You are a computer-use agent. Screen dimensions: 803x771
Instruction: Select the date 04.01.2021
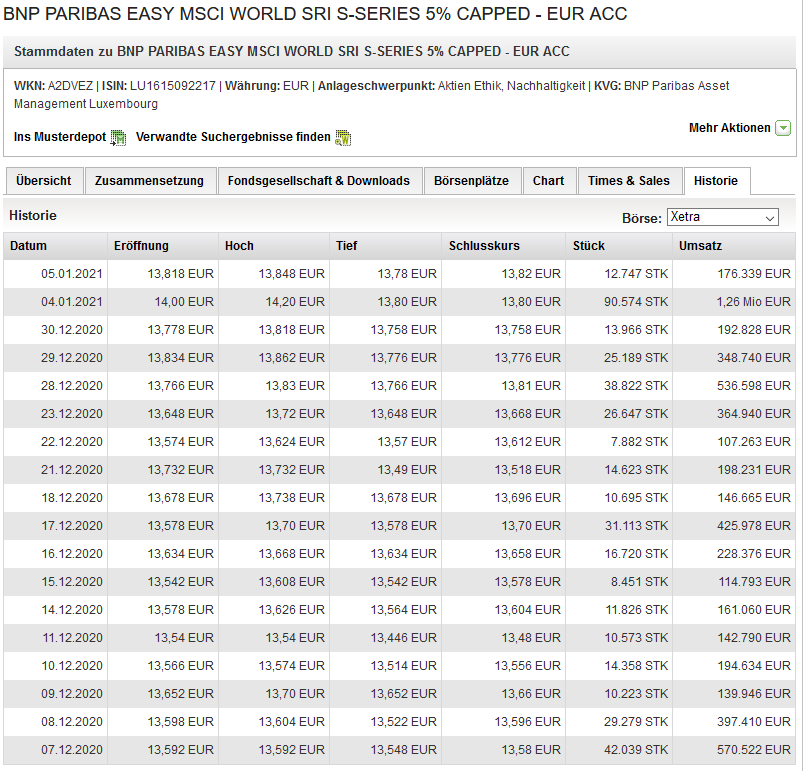72,302
